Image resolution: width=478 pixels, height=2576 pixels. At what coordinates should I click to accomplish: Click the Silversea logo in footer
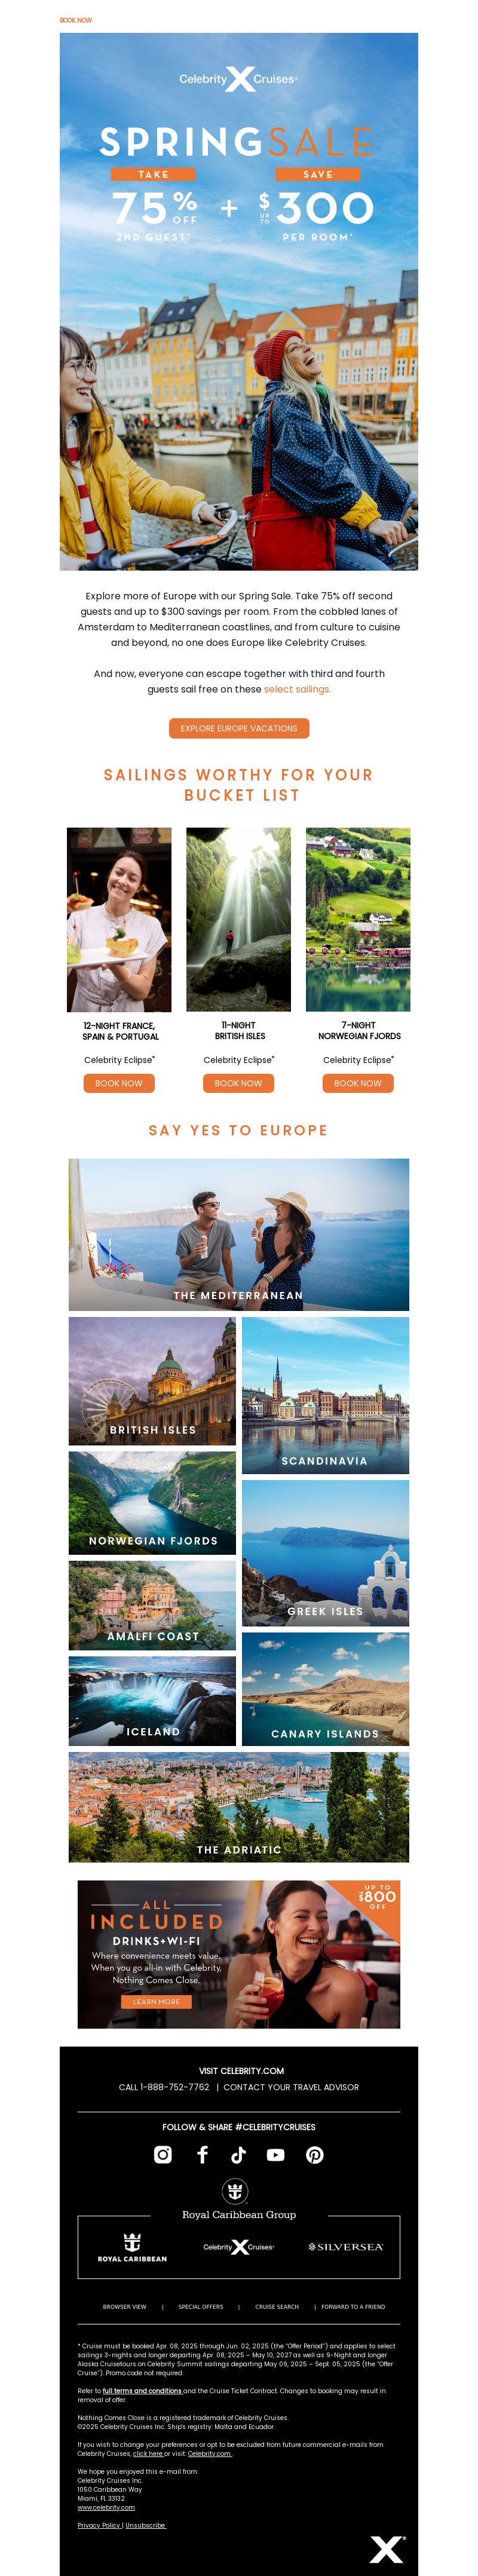[x=345, y=2246]
